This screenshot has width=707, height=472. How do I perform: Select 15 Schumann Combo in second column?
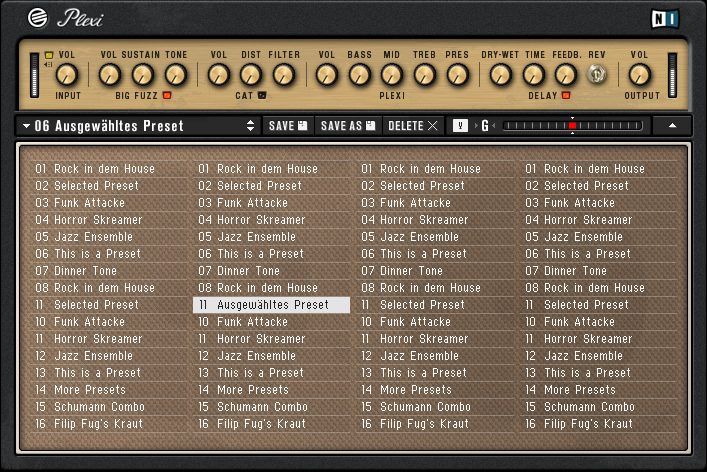(x=271, y=407)
